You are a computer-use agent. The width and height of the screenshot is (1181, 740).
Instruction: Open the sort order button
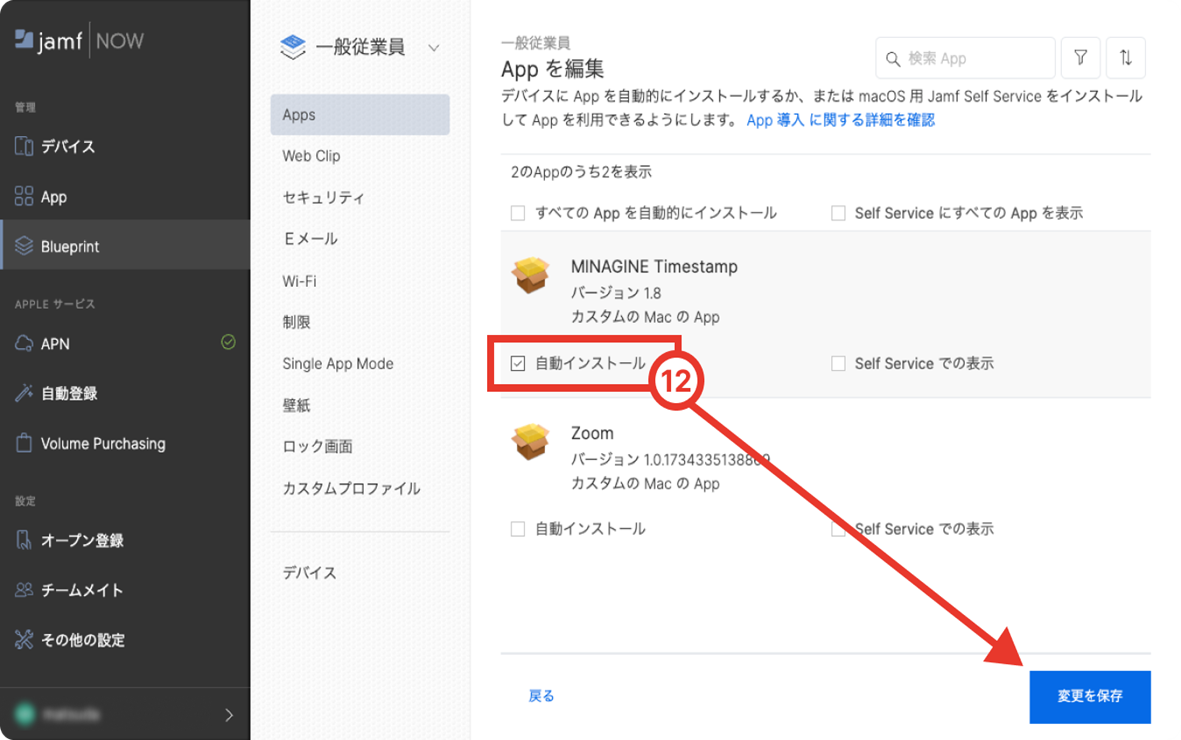1125,57
